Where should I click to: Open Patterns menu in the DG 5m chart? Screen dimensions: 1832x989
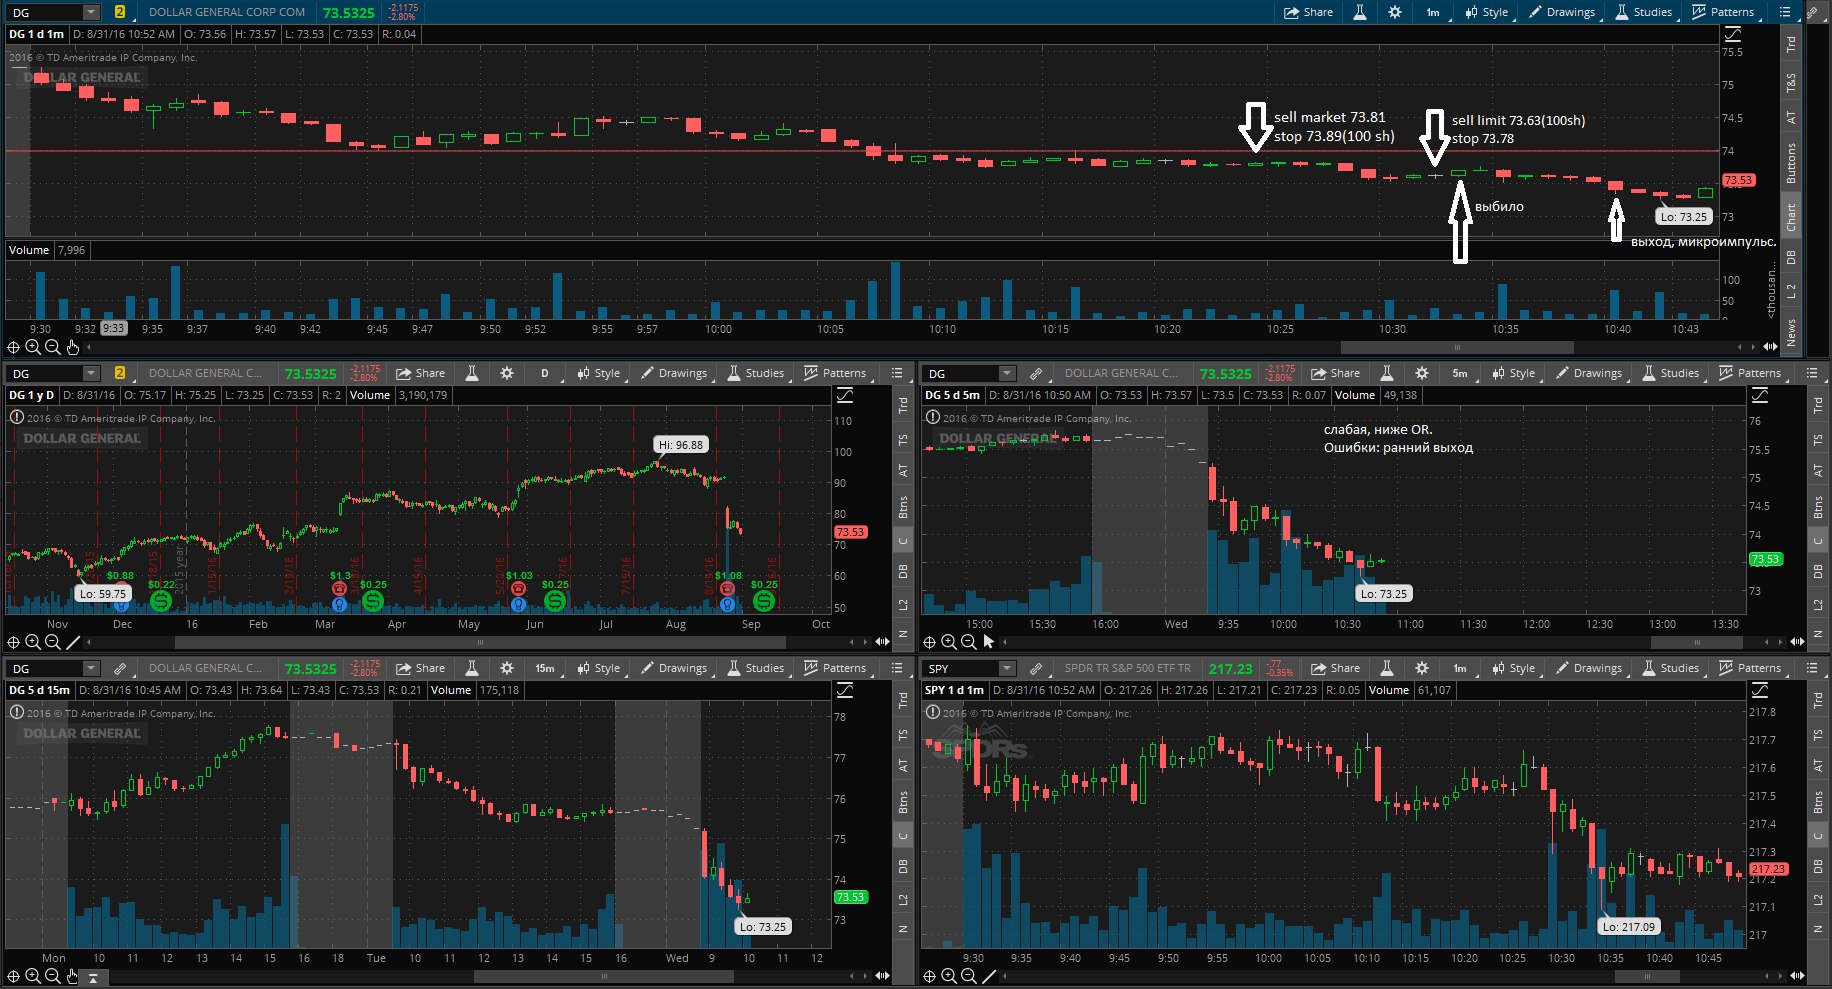tap(1750, 373)
